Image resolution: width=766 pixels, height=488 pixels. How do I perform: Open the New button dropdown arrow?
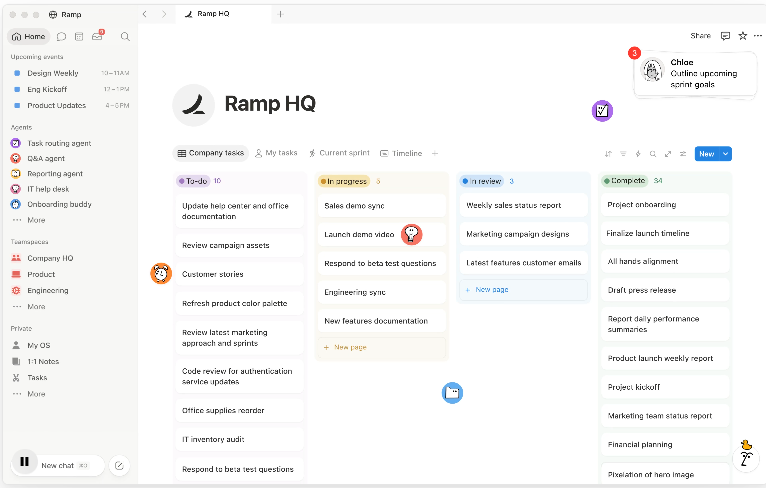pos(726,154)
